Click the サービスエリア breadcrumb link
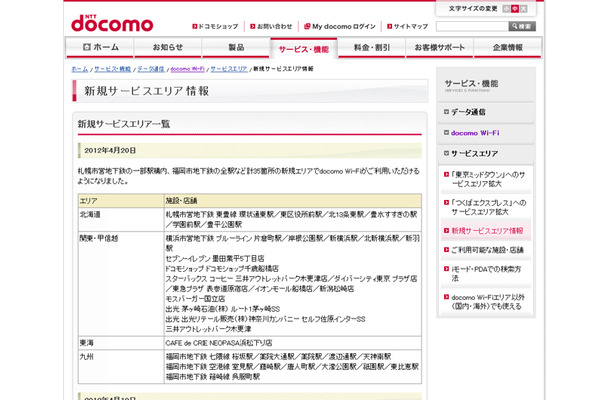610x400 pixels. [x=229, y=69]
